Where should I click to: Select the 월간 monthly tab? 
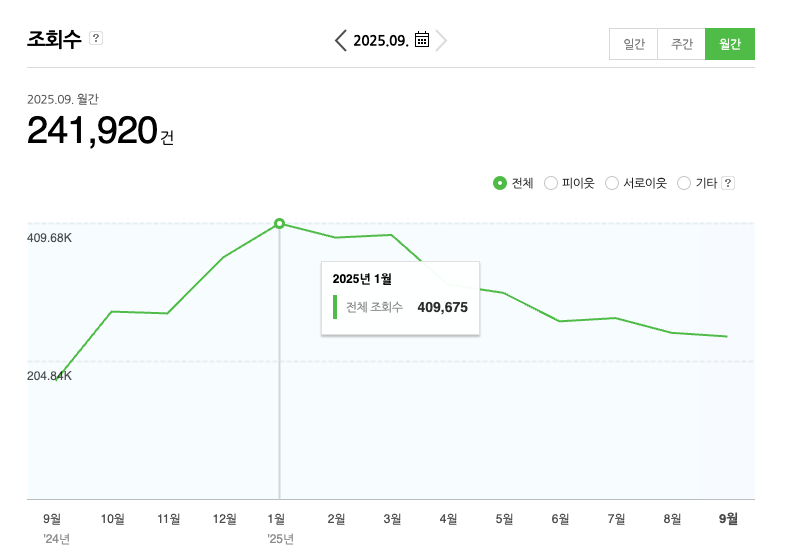point(729,45)
